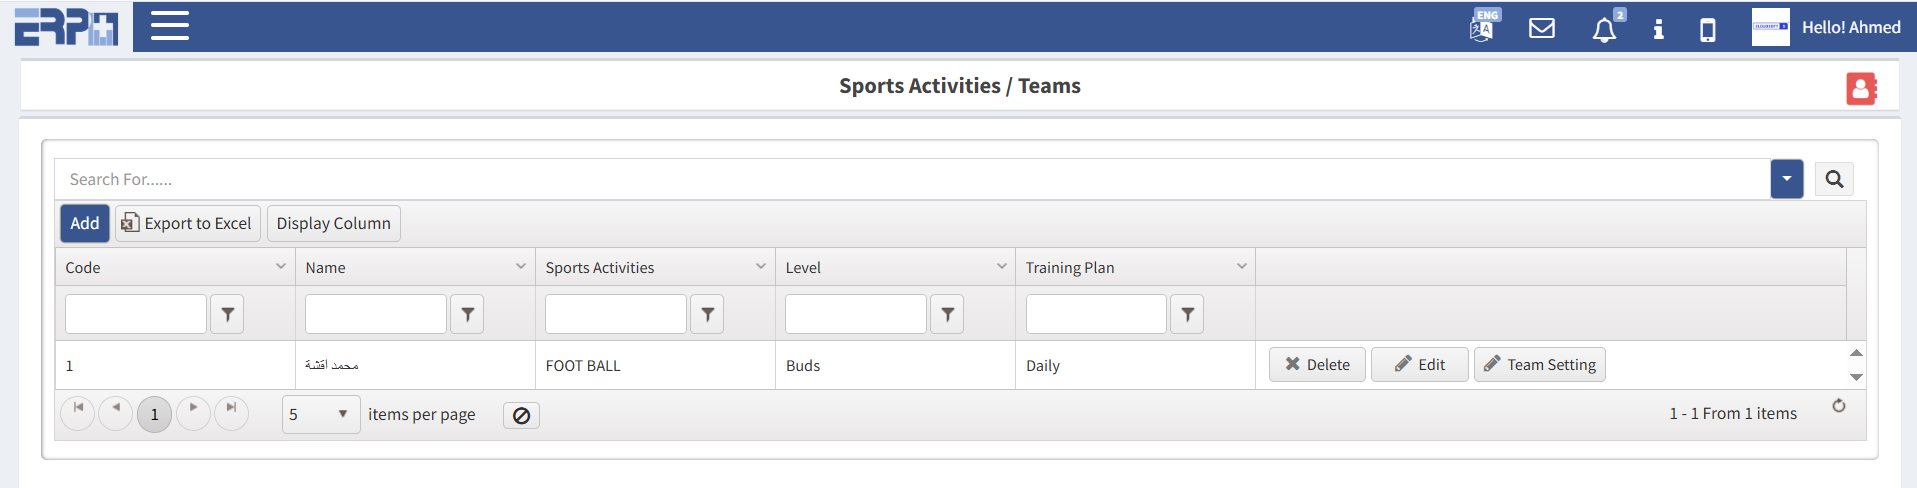Switch the language using the ENG icon
The height and width of the screenshot is (488, 1917).
click(x=1483, y=26)
